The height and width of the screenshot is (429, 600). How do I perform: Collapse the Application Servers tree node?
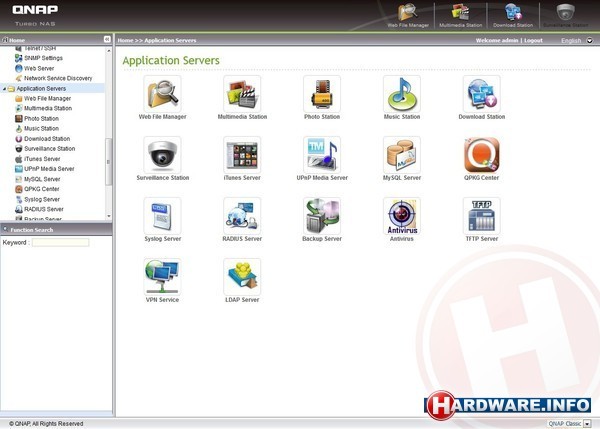pyautogui.click(x=4, y=89)
